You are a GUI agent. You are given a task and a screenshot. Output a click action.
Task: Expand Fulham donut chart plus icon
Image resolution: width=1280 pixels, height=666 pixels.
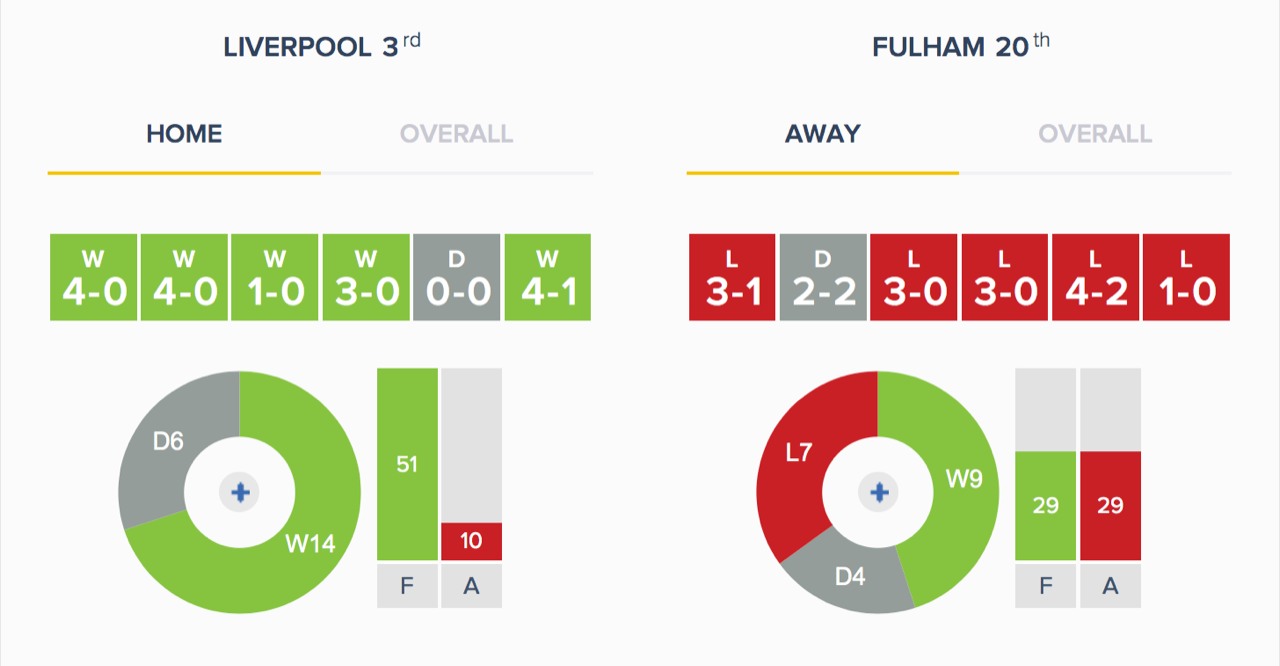[879, 492]
